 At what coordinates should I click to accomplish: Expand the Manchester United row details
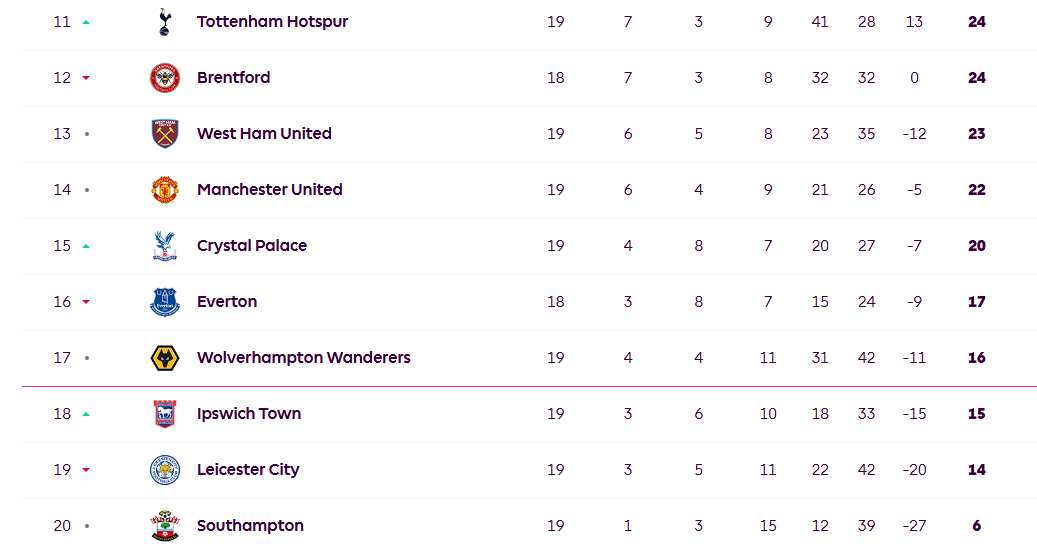[529, 190]
